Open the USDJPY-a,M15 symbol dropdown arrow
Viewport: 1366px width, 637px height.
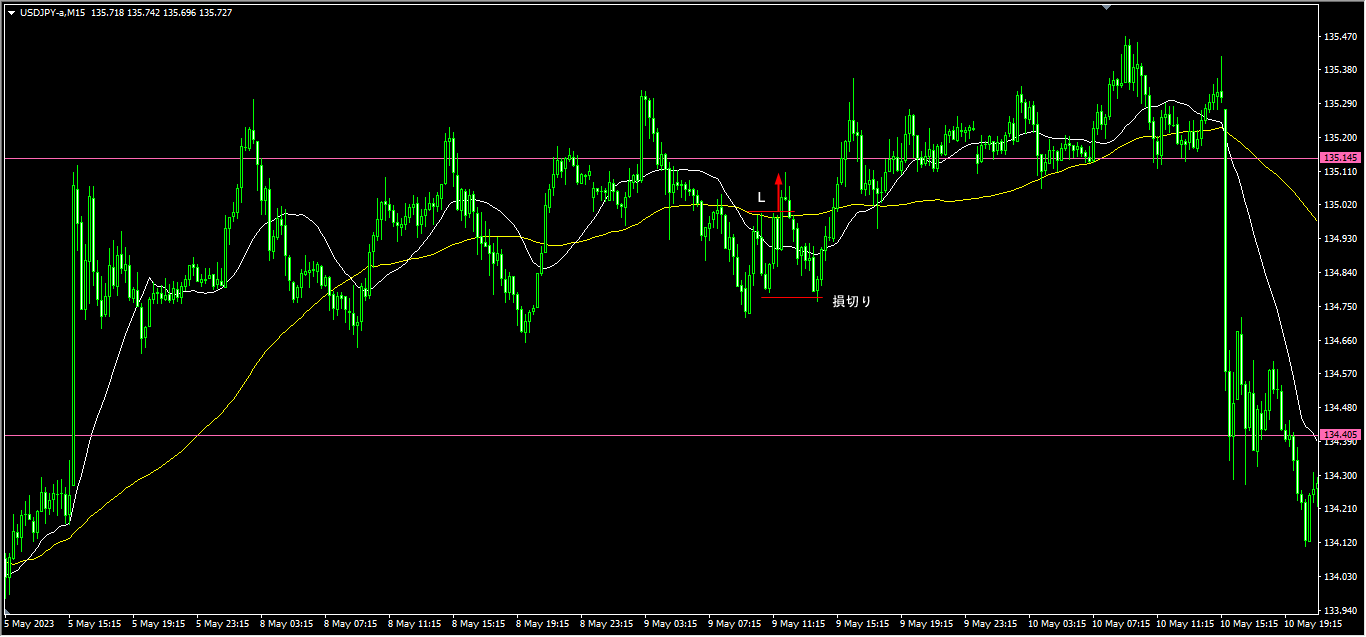[x=11, y=13]
